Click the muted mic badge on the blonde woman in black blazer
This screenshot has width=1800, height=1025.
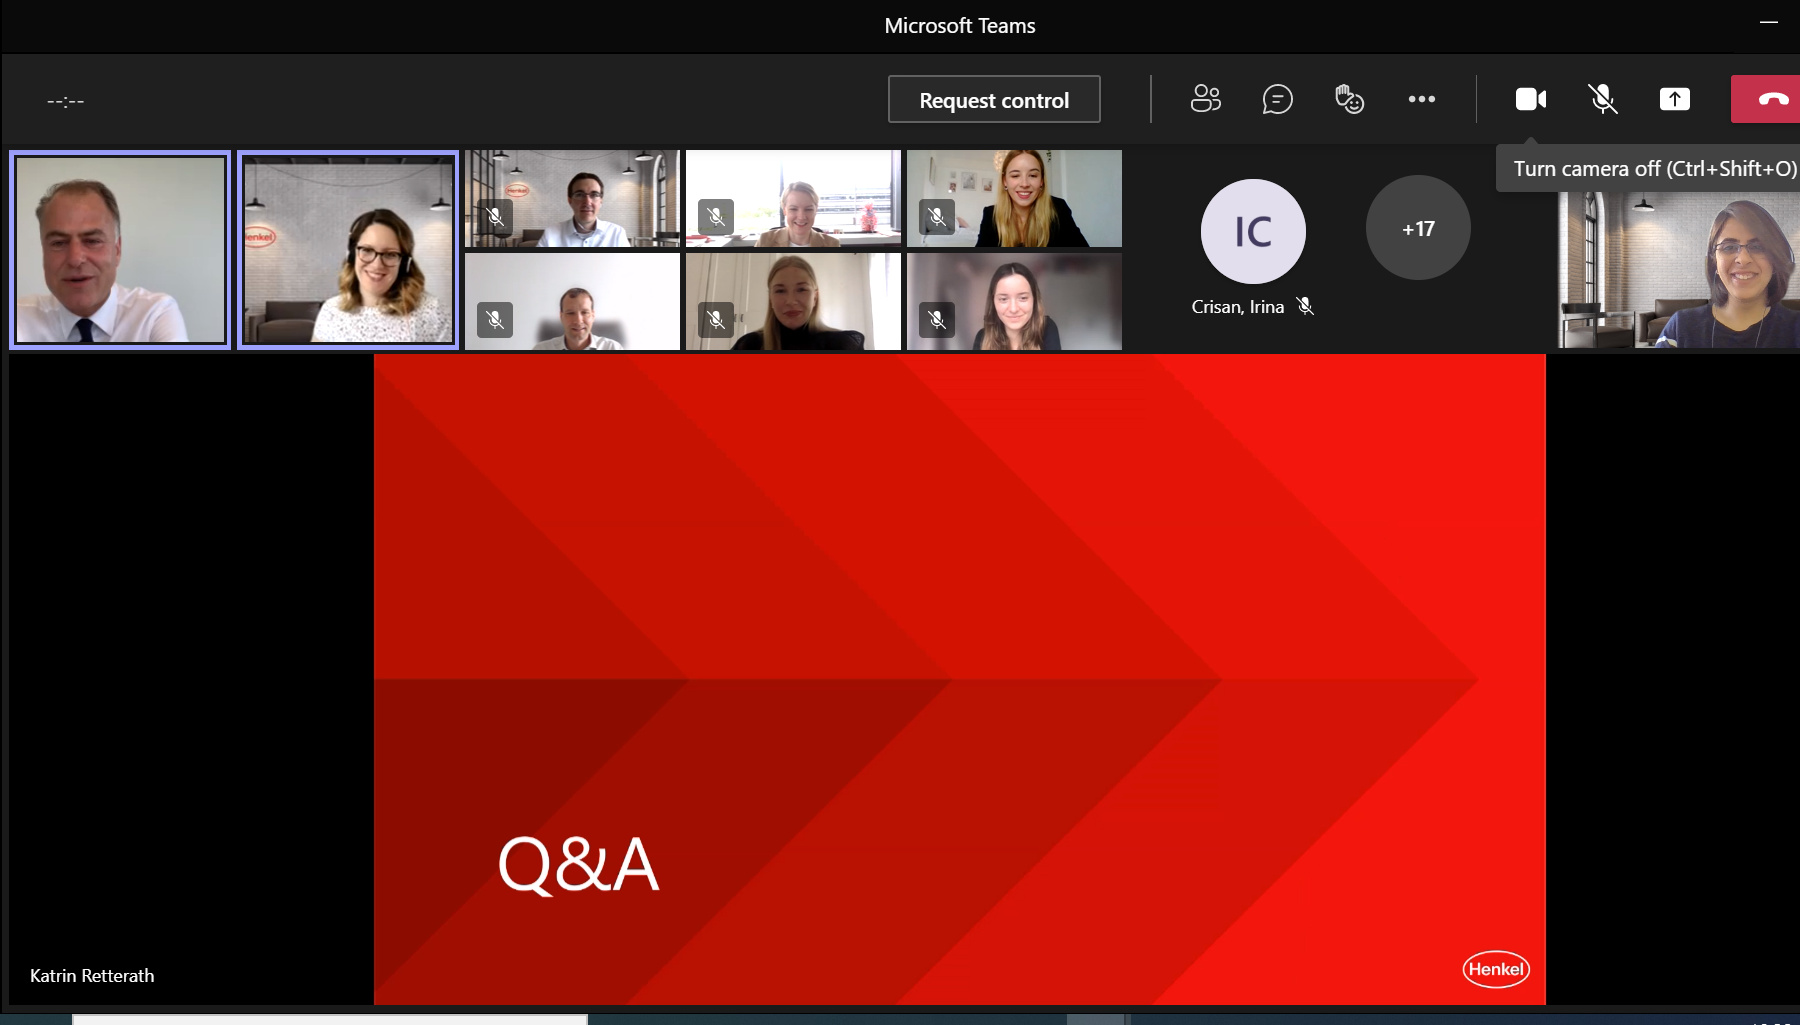click(x=936, y=216)
